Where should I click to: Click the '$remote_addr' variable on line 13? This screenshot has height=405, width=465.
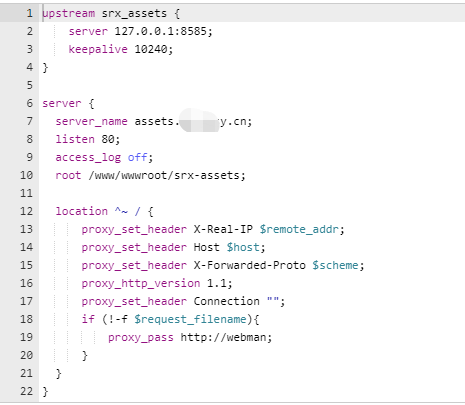click(299, 229)
